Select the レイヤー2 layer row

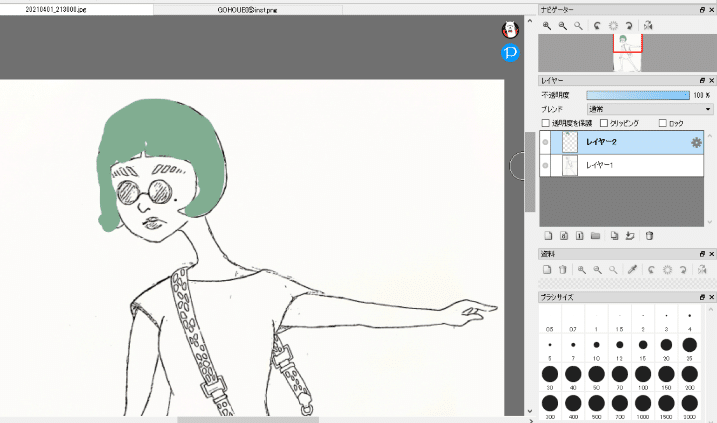tap(621, 142)
